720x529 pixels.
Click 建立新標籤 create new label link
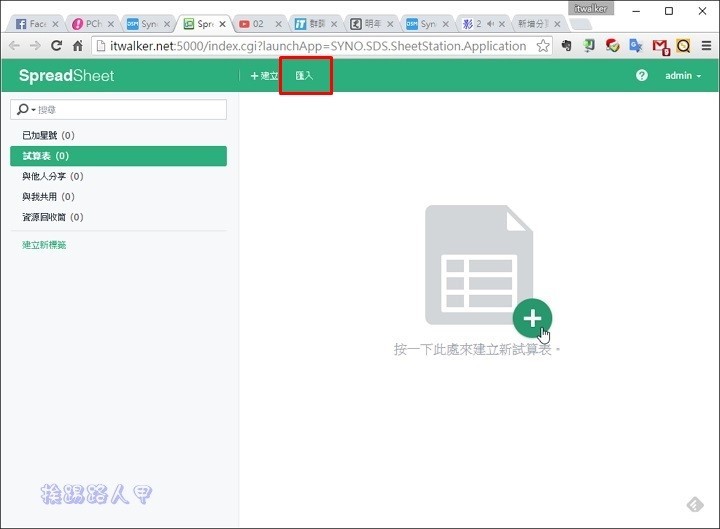tap(45, 245)
